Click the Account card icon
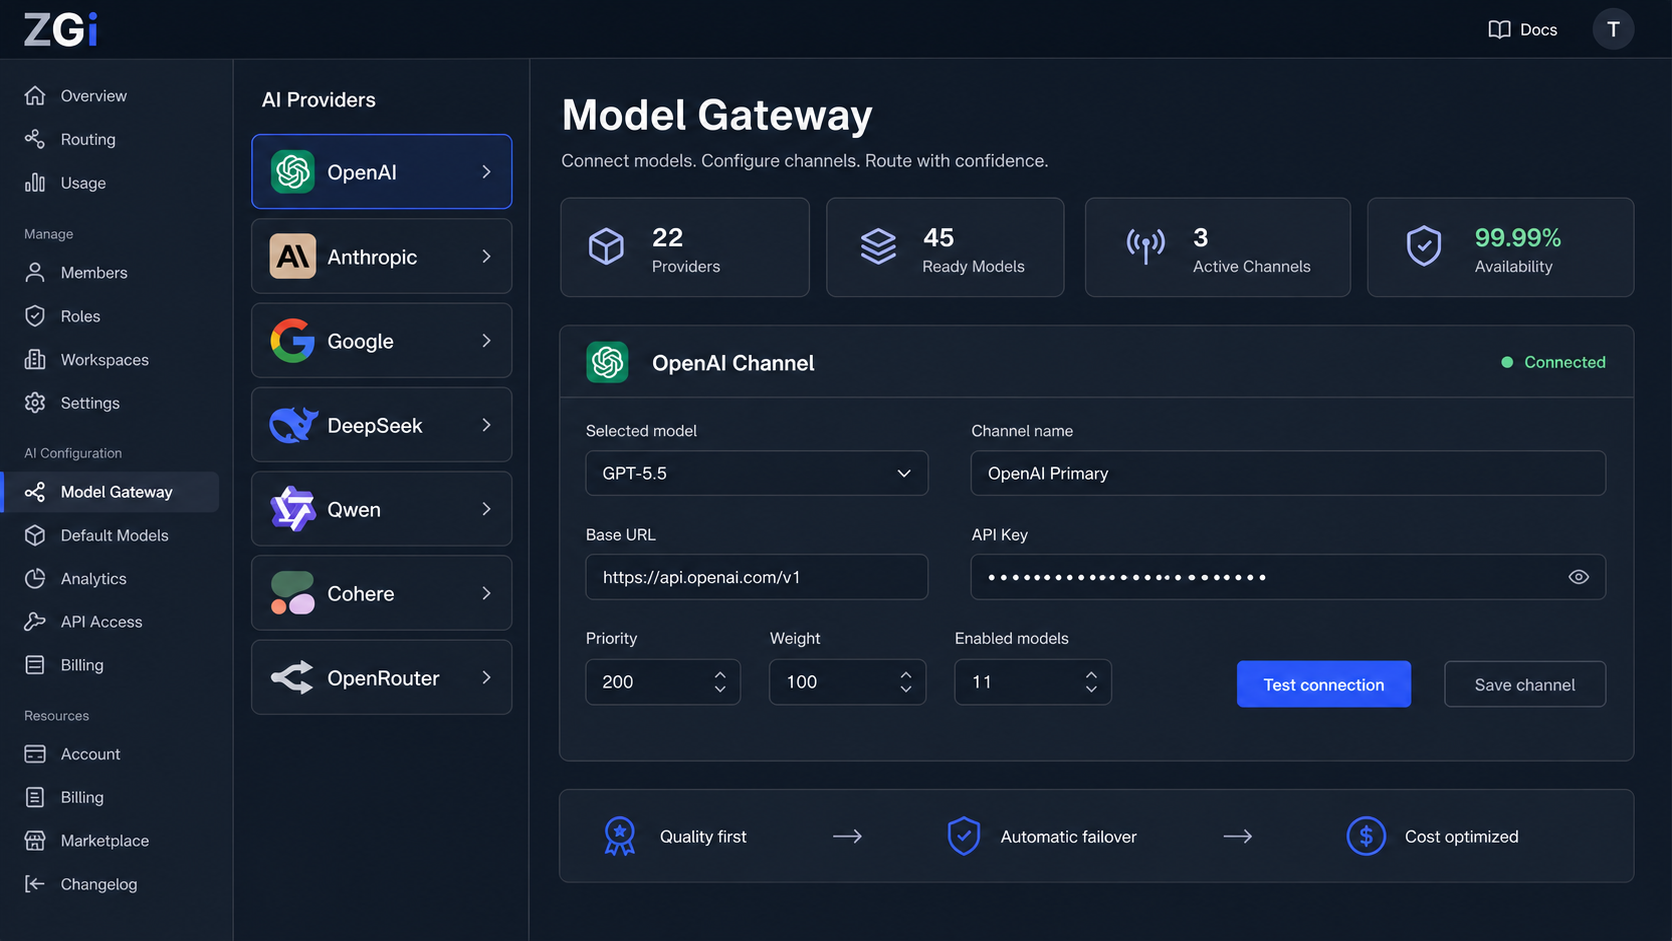 35,754
